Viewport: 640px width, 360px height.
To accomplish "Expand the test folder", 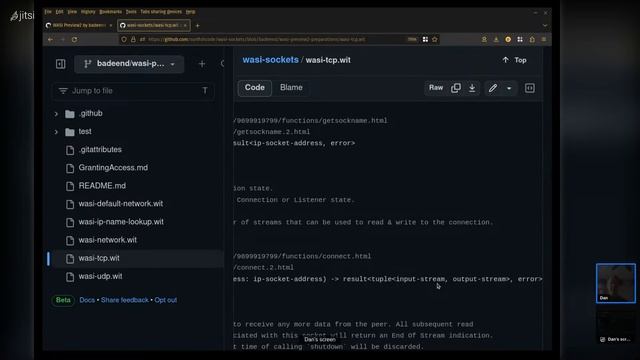I will pos(56,132).
